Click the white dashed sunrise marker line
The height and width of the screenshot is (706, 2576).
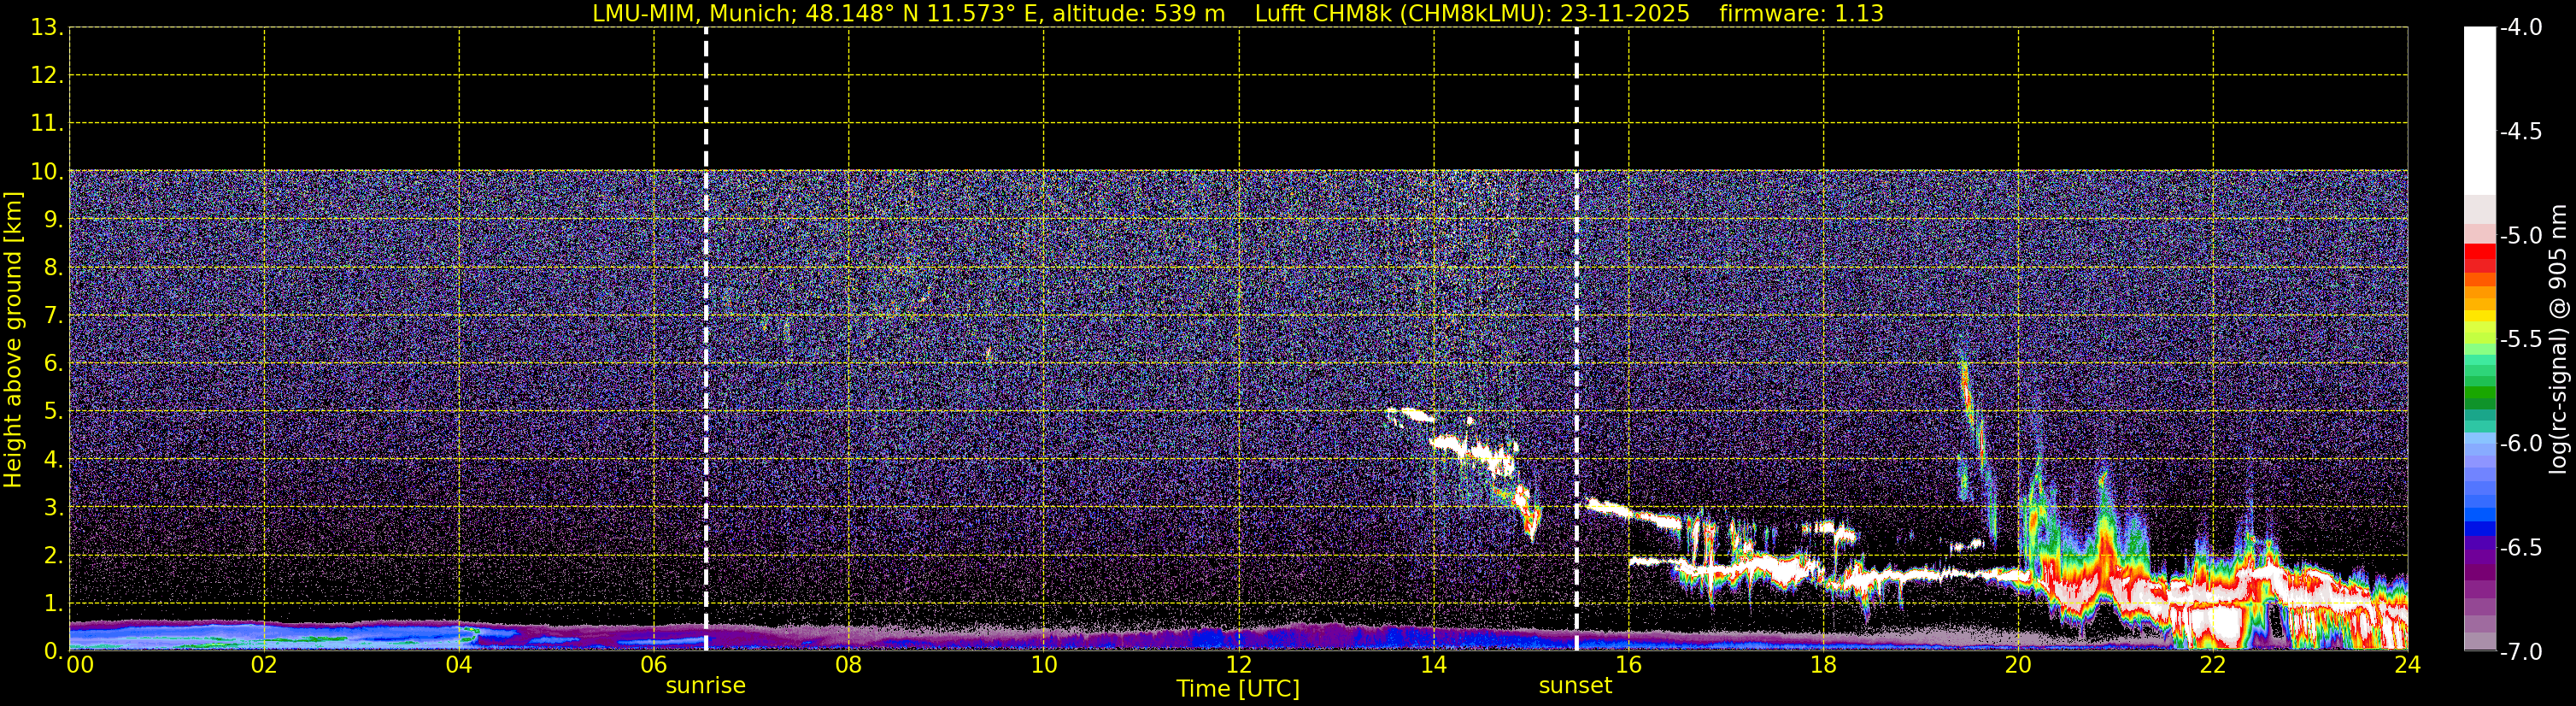pos(706,340)
